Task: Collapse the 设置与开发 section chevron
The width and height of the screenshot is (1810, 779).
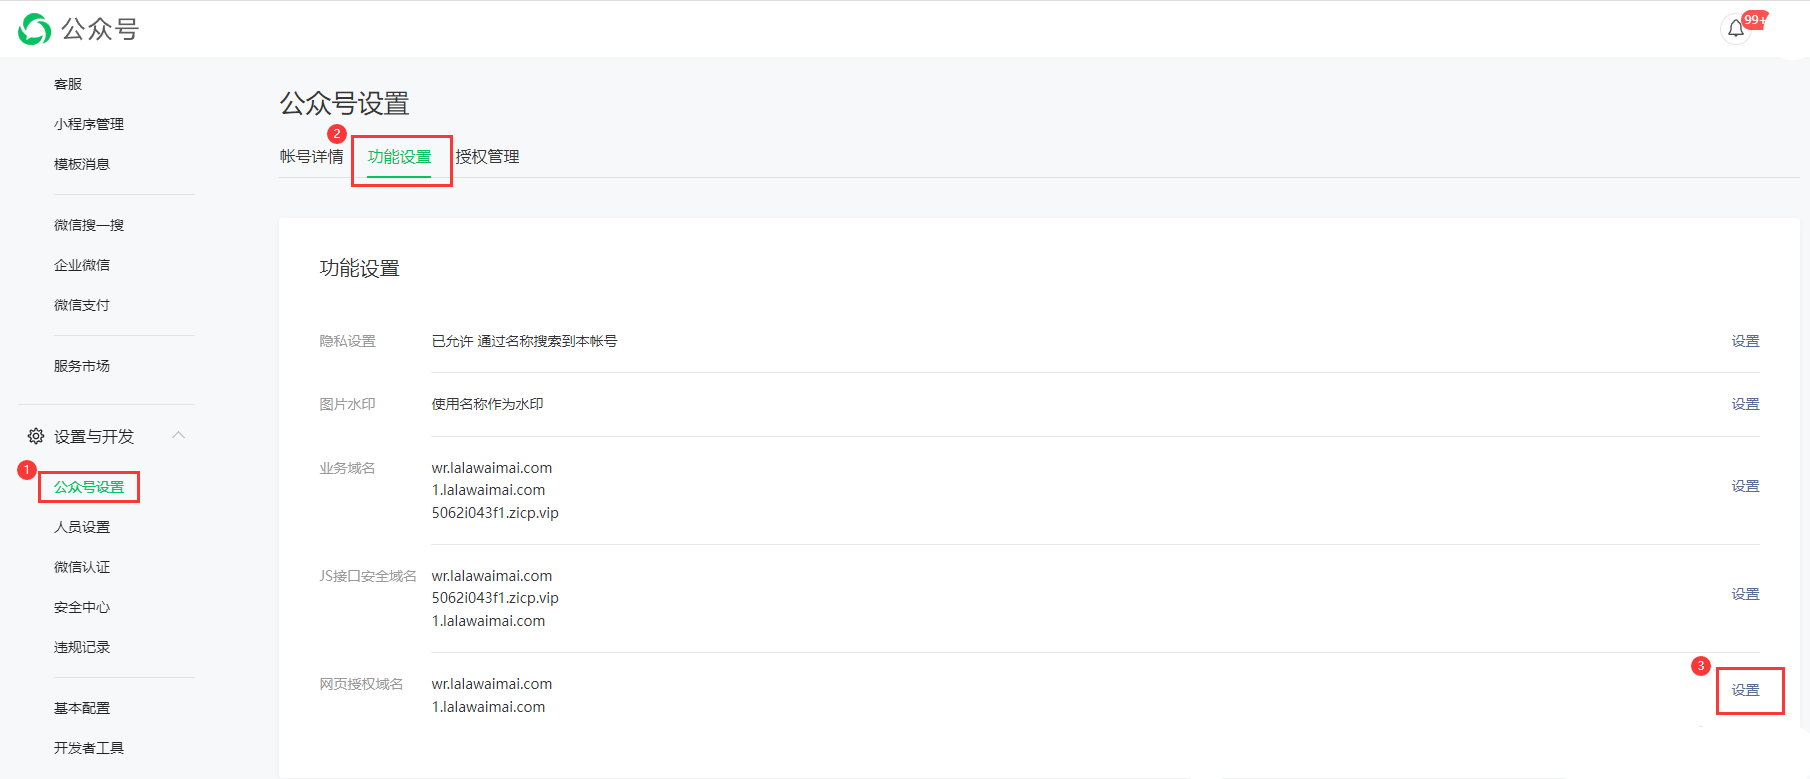Action: point(179,435)
